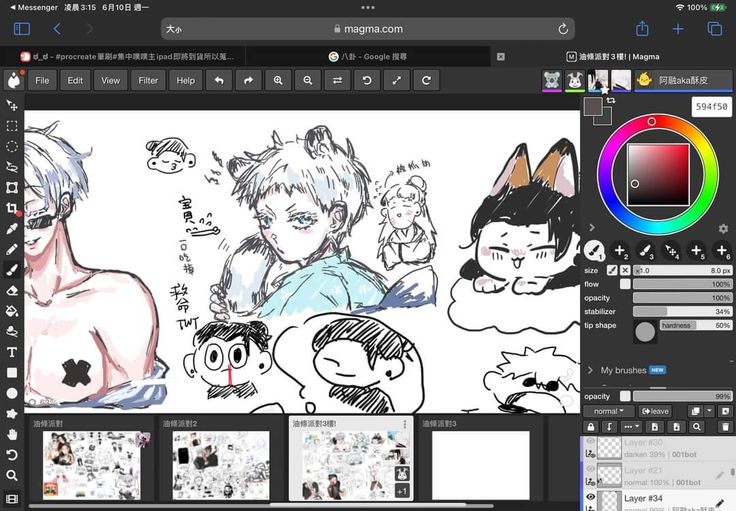
Task: Open the duplicate layer arrow dropdown
Action: point(710,411)
